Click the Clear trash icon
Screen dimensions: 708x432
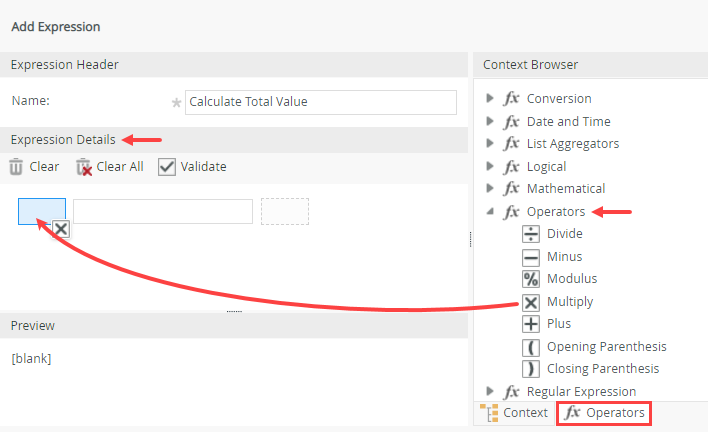pos(17,167)
